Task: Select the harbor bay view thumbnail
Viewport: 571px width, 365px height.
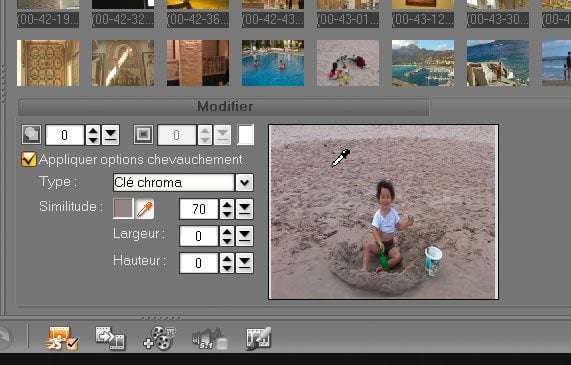Action: click(423, 63)
